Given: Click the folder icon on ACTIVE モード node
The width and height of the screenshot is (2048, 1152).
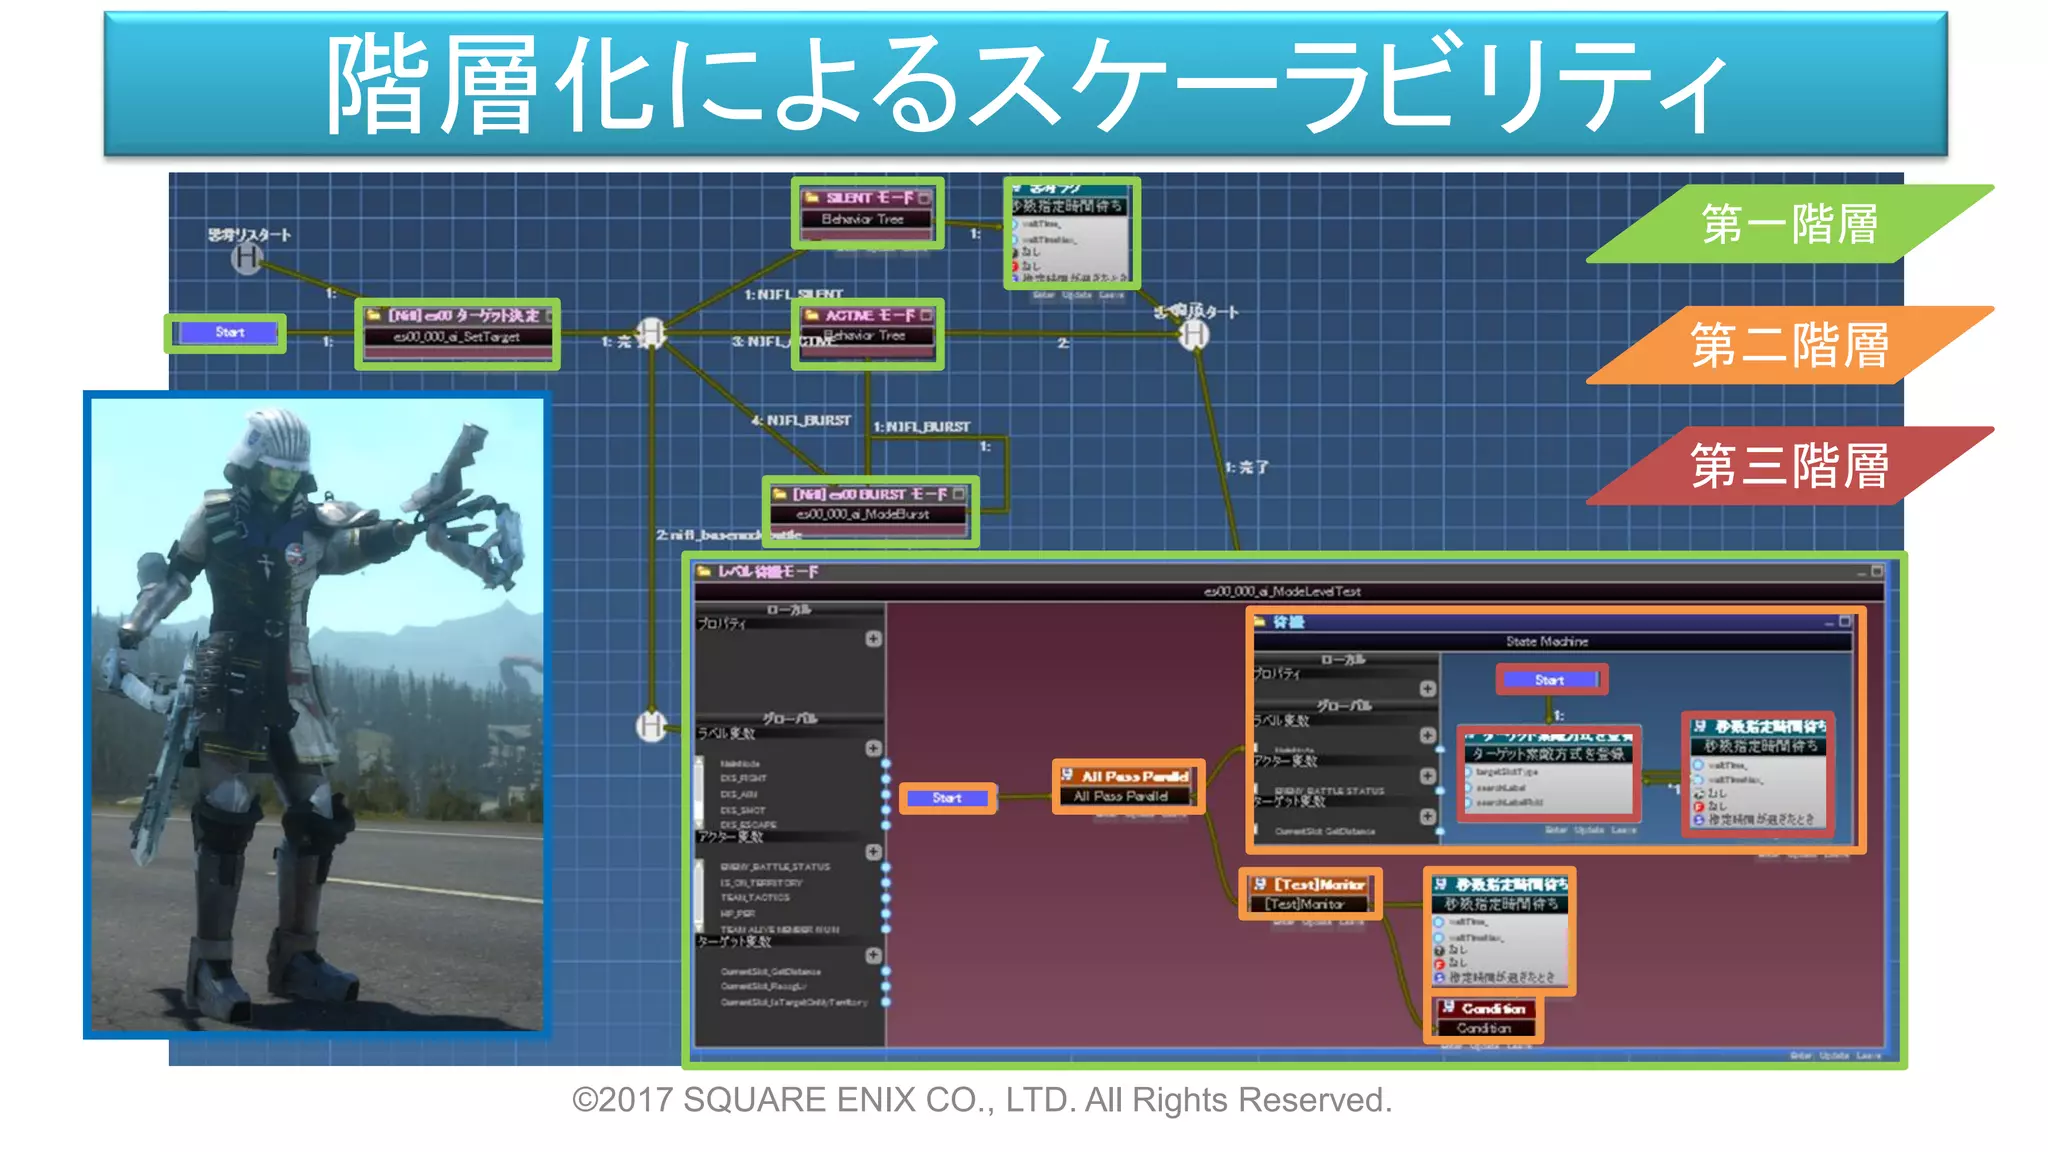Looking at the screenshot, I should point(812,315).
